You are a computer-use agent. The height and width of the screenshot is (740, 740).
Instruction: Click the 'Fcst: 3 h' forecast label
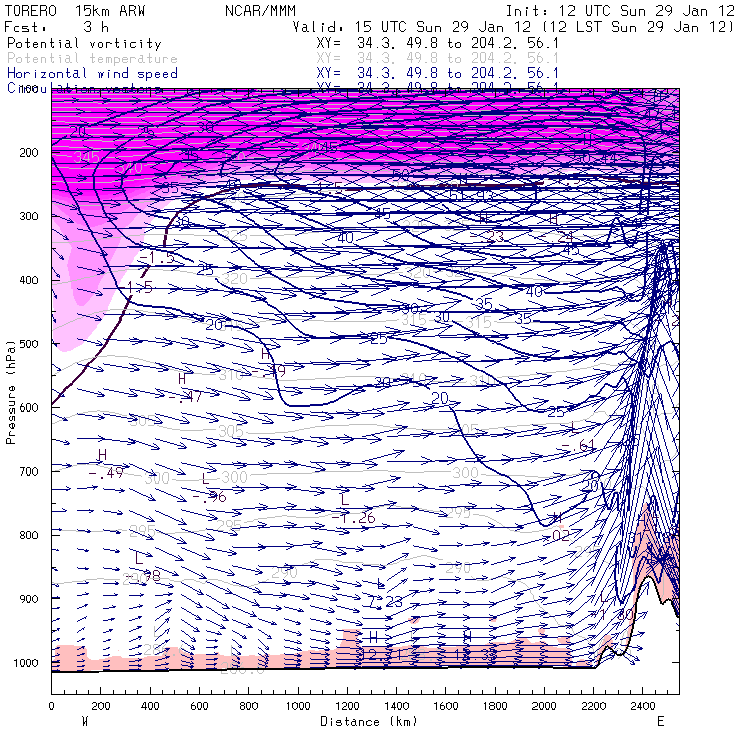57,27
